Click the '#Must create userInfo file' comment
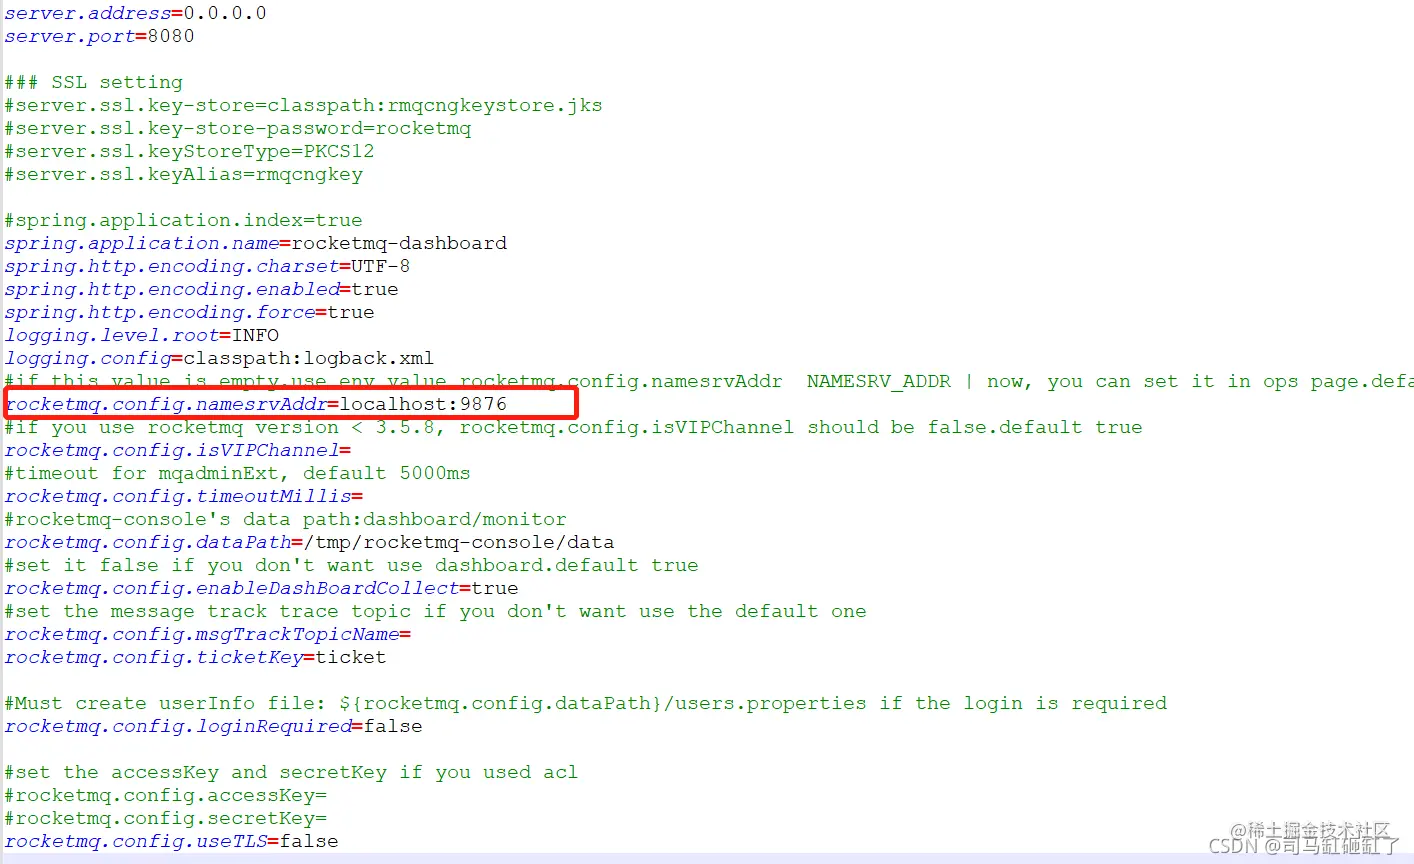The image size is (1414, 864). (585, 703)
